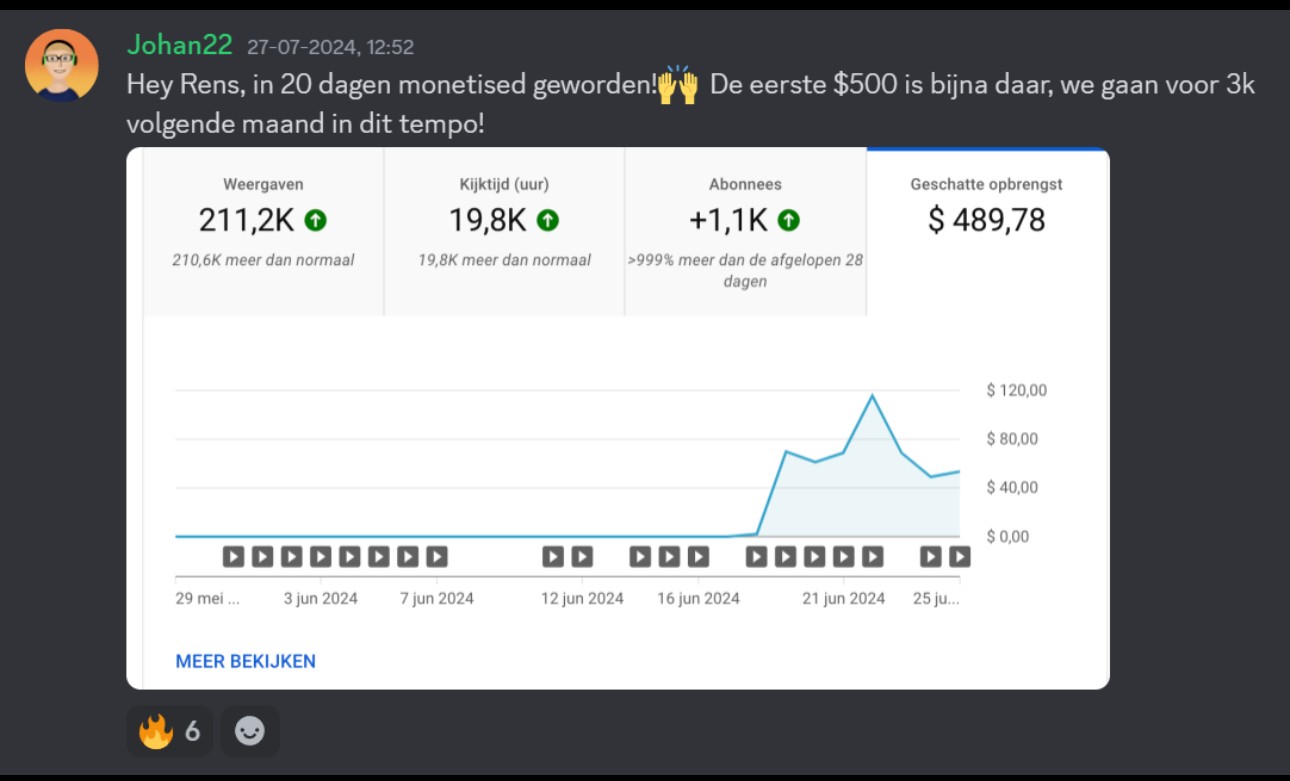Click the '12 jun 2024' date label
Screen dimensions: 1290x781
tap(582, 599)
